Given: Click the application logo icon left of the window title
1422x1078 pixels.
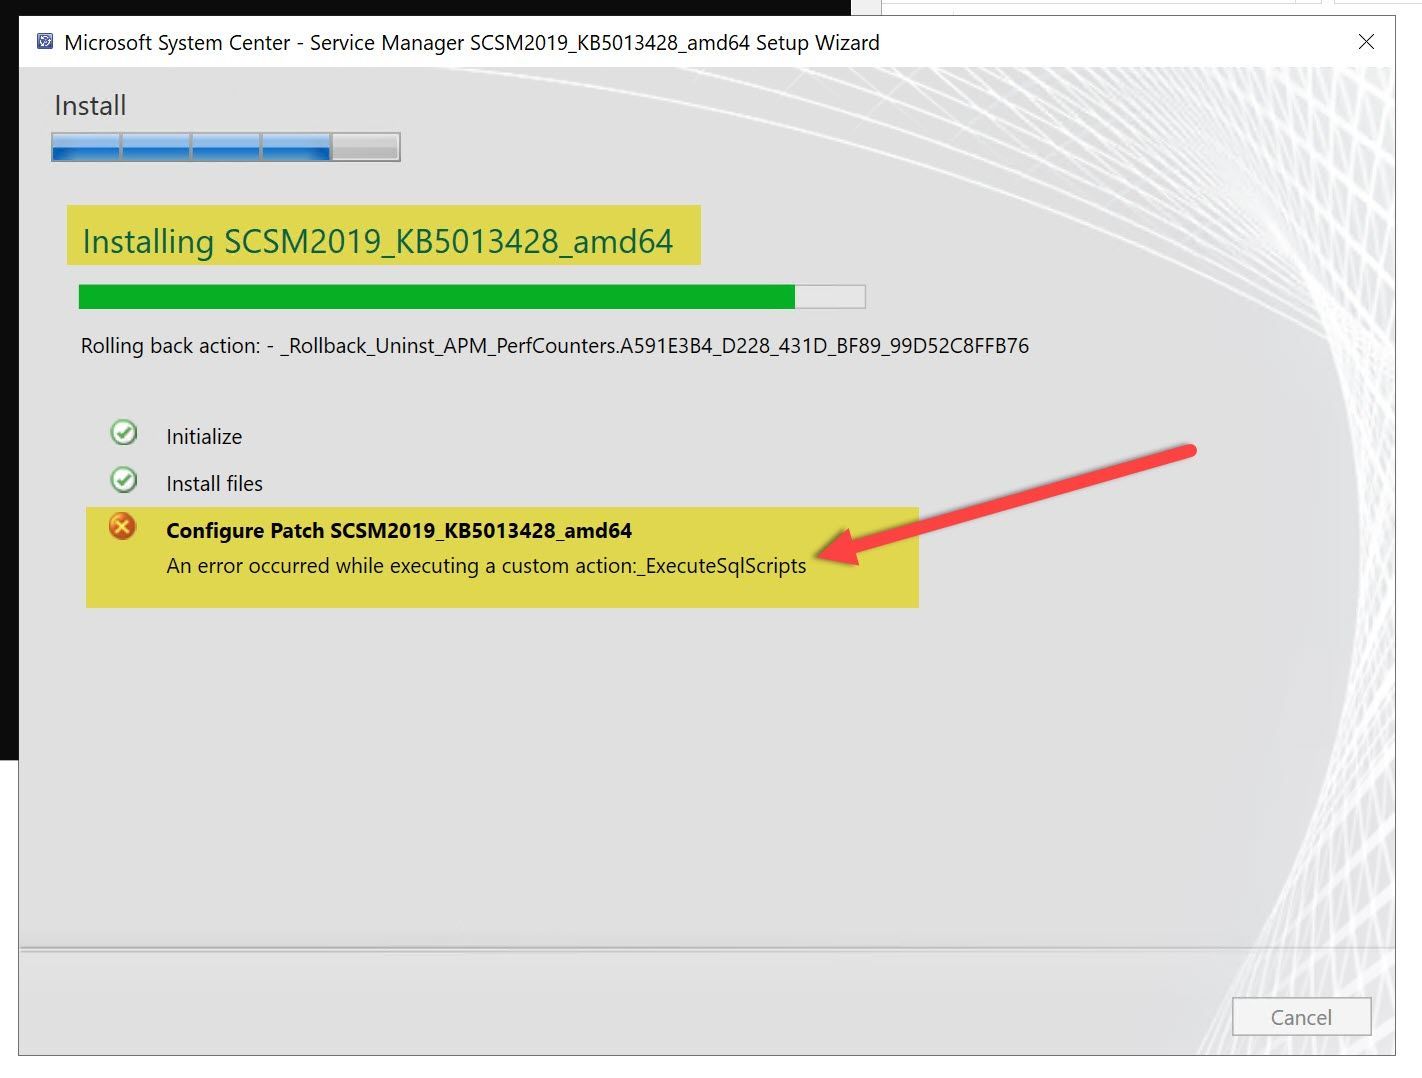Looking at the screenshot, I should (44, 42).
